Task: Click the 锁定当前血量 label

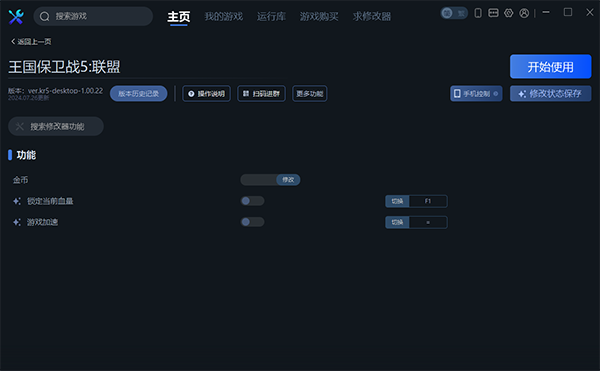Action: coord(50,201)
